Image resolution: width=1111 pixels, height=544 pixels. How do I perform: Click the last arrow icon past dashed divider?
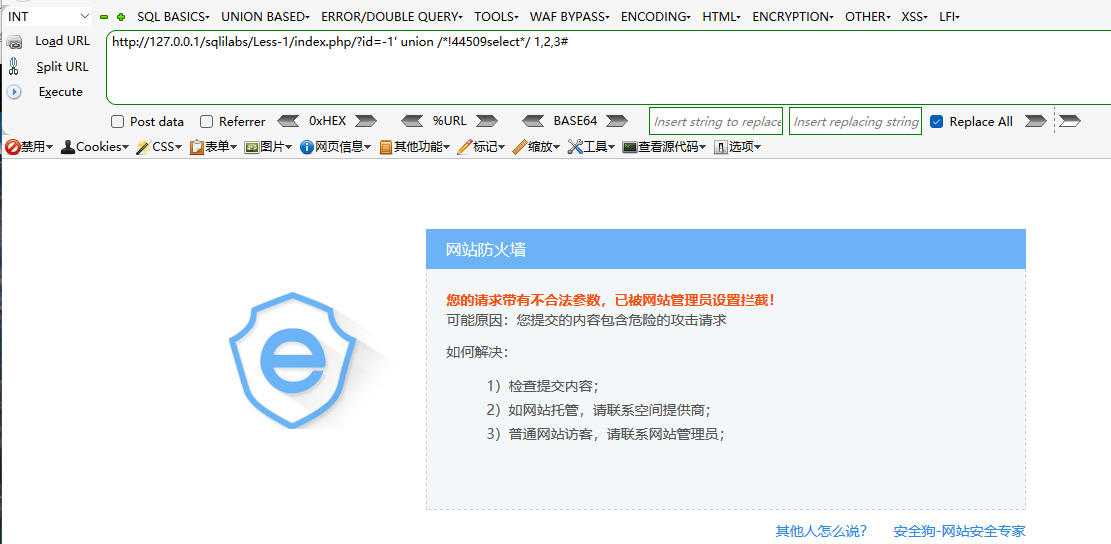[x=1069, y=121]
